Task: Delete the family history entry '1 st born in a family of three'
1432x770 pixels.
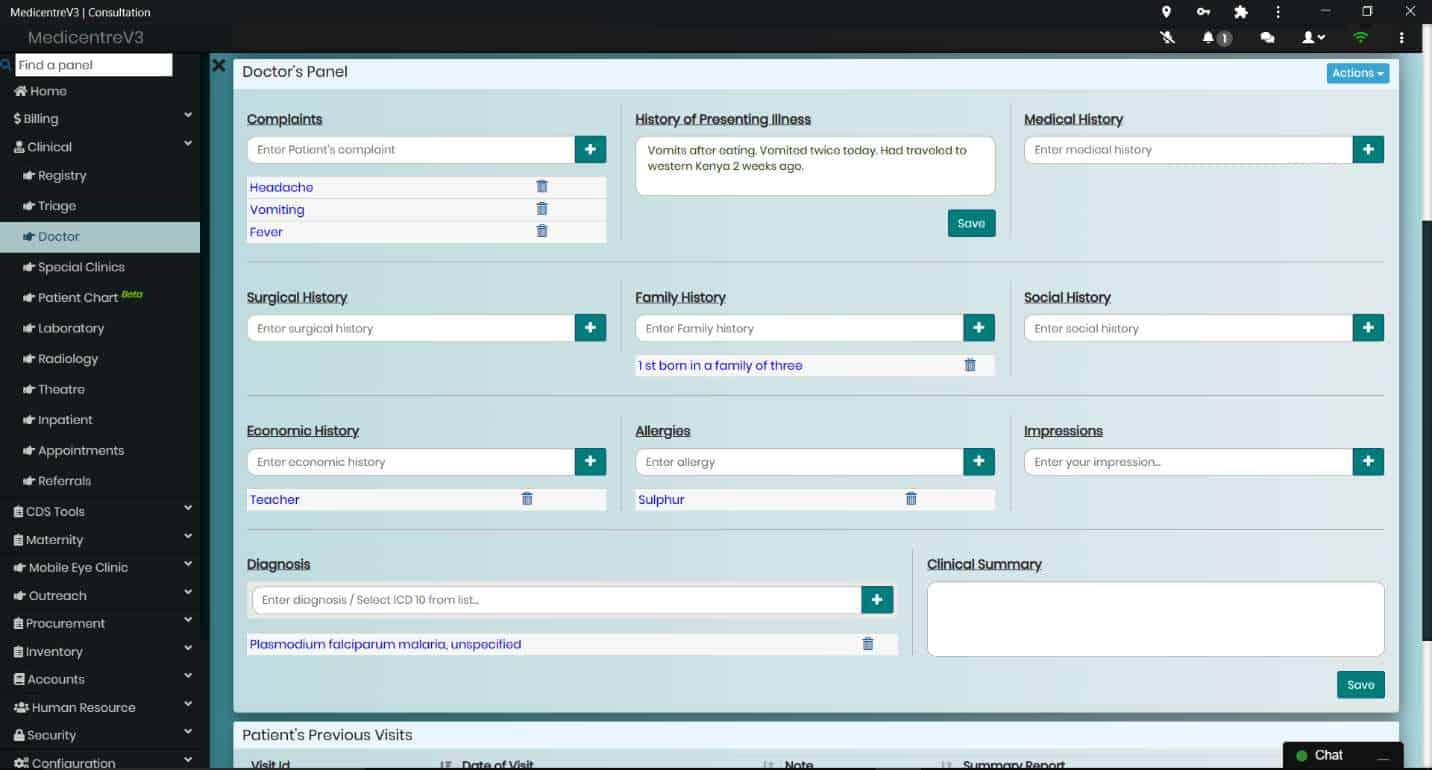Action: tap(970, 365)
